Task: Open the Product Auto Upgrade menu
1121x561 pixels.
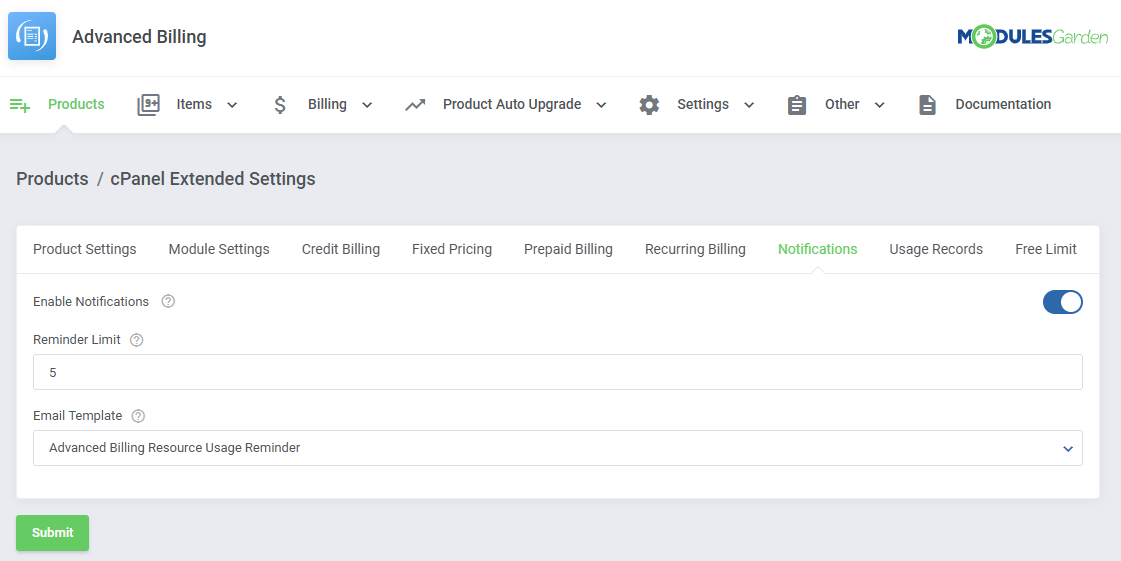Action: [x=512, y=104]
